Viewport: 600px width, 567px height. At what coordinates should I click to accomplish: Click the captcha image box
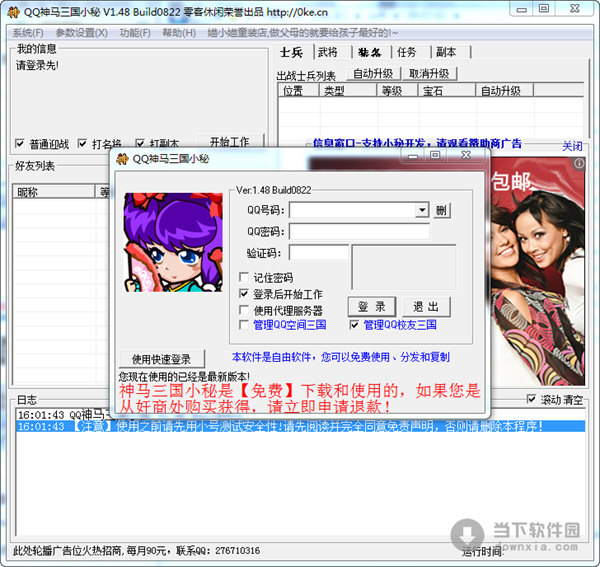pyautogui.click(x=404, y=267)
